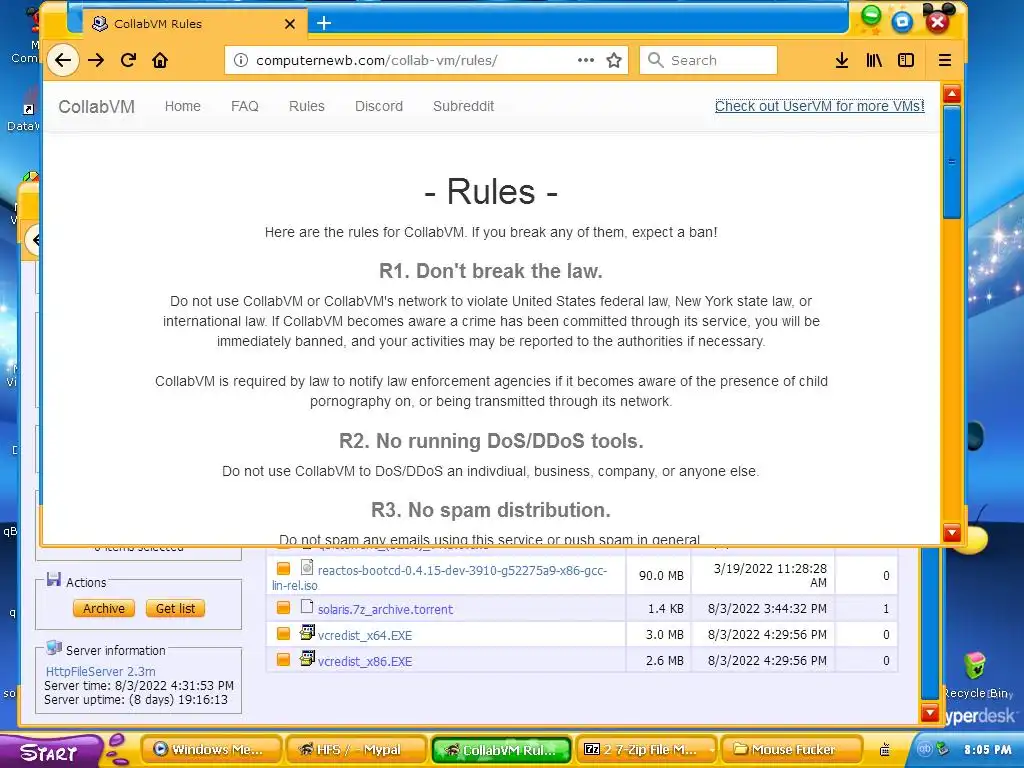The width and height of the screenshot is (1024, 768).
Task: Click browser scrollbar up arrow
Action: coord(952,94)
